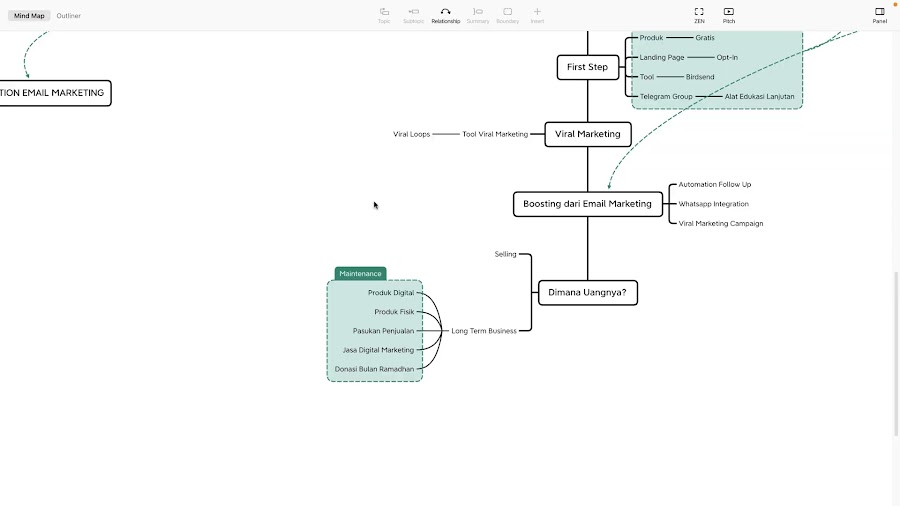Select Long Term Business subtopic
The width and height of the screenshot is (900, 506).
[x=484, y=331]
